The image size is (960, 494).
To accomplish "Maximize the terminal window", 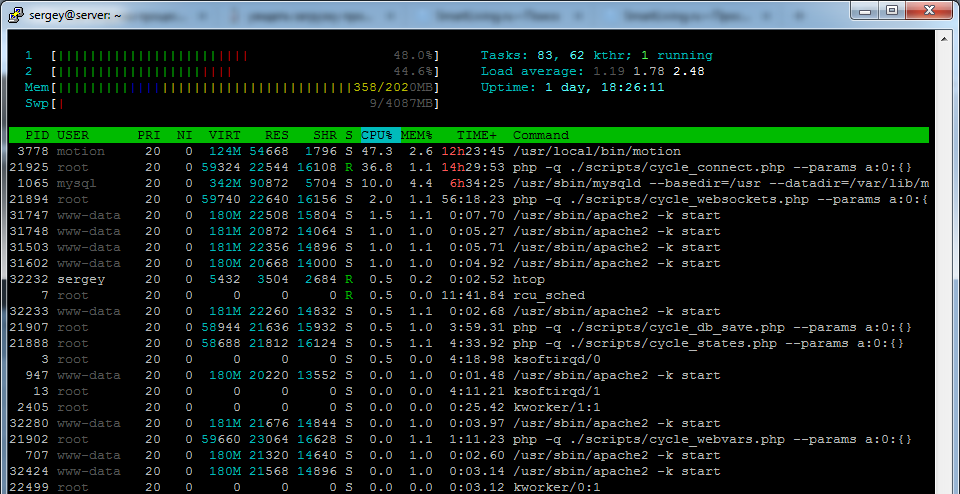I will coord(892,11).
